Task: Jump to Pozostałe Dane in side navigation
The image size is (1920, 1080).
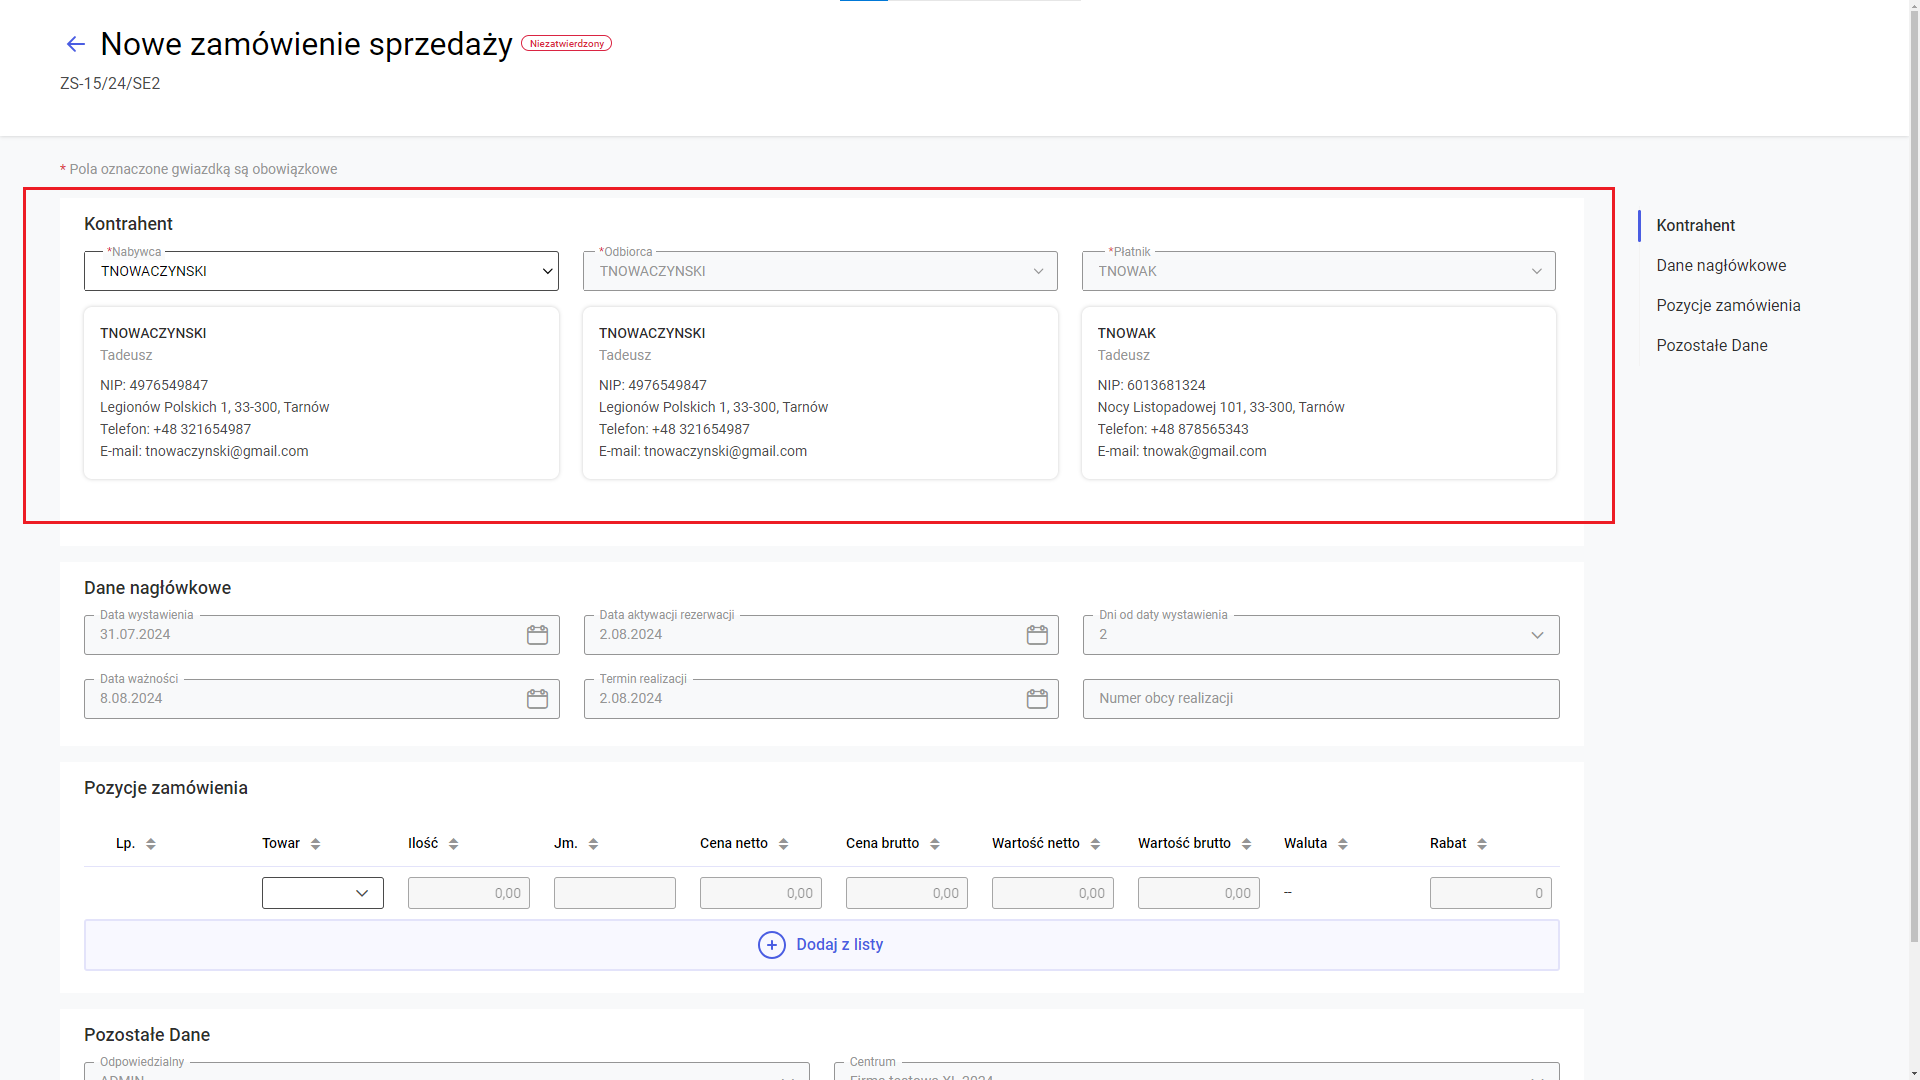Action: pos(1712,346)
